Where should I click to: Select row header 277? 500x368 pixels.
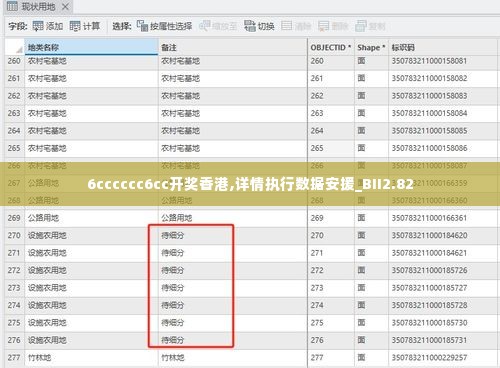pos(14,358)
